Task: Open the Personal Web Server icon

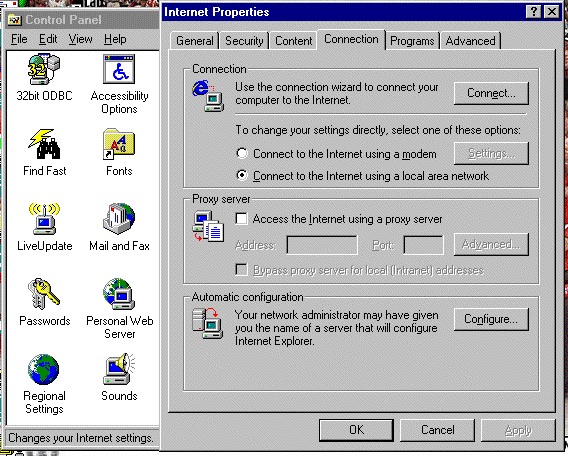Action: [x=119, y=294]
